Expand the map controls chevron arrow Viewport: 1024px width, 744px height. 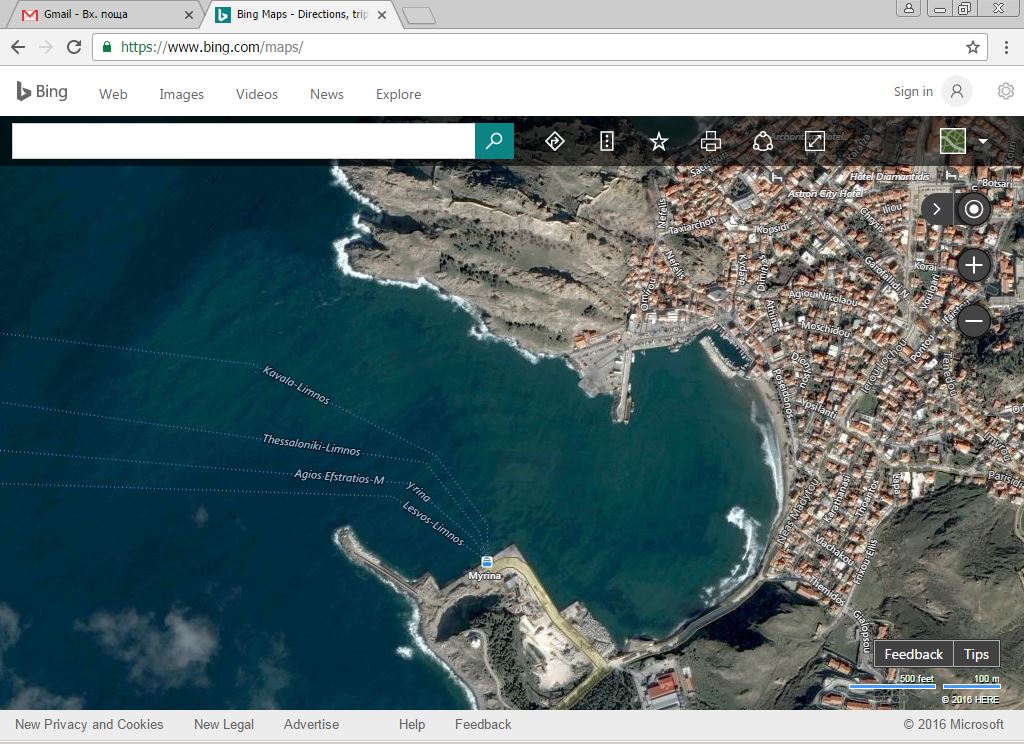937,209
